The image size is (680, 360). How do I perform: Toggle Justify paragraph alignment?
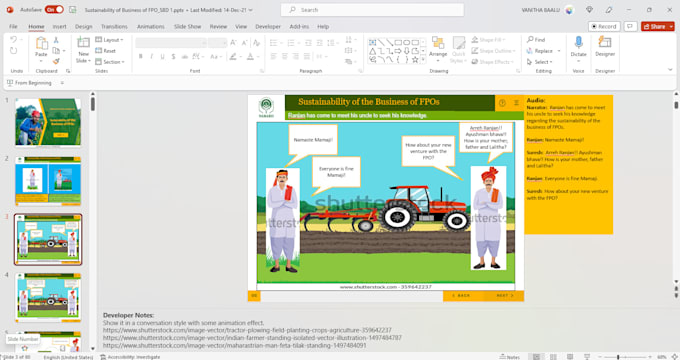click(307, 57)
